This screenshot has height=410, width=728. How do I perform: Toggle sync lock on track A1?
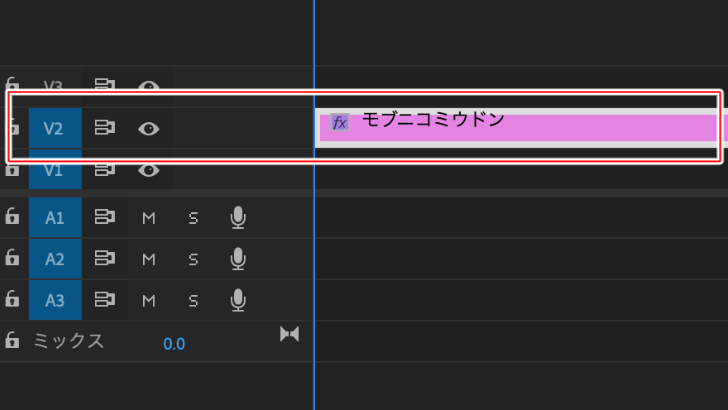(105, 216)
